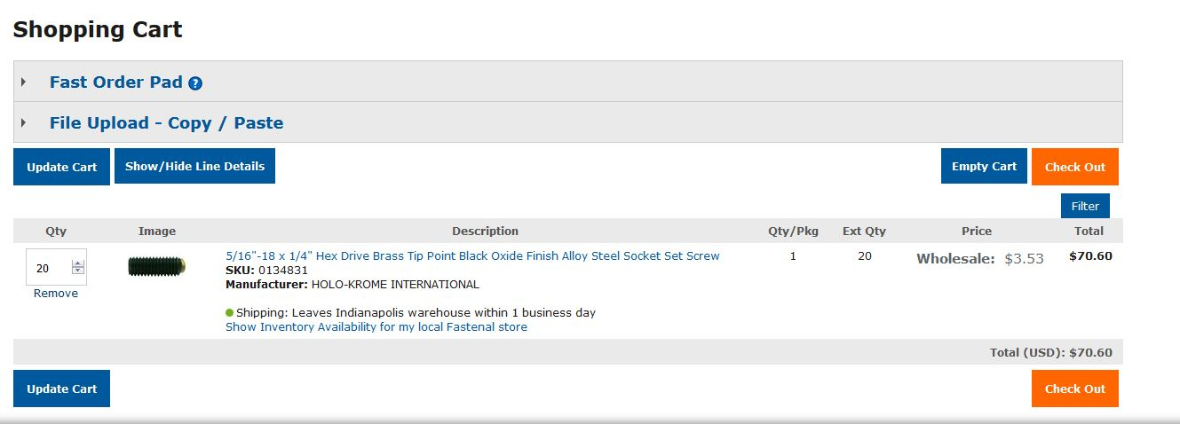Click the Empty Cart button
Viewport: 1180px width, 424px height.
[984, 166]
